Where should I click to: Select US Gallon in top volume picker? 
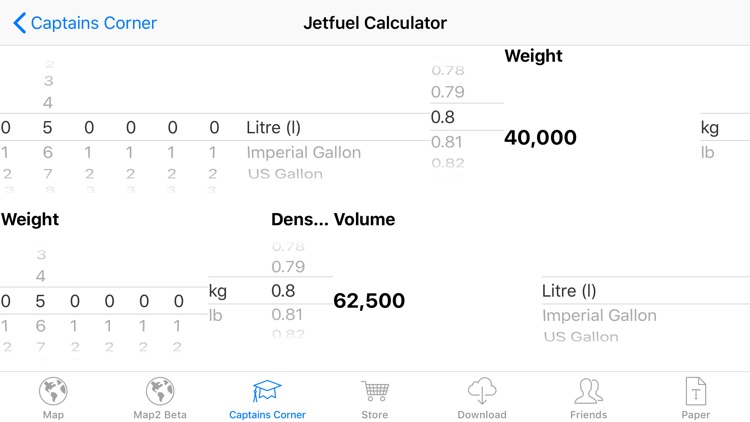click(x=285, y=173)
